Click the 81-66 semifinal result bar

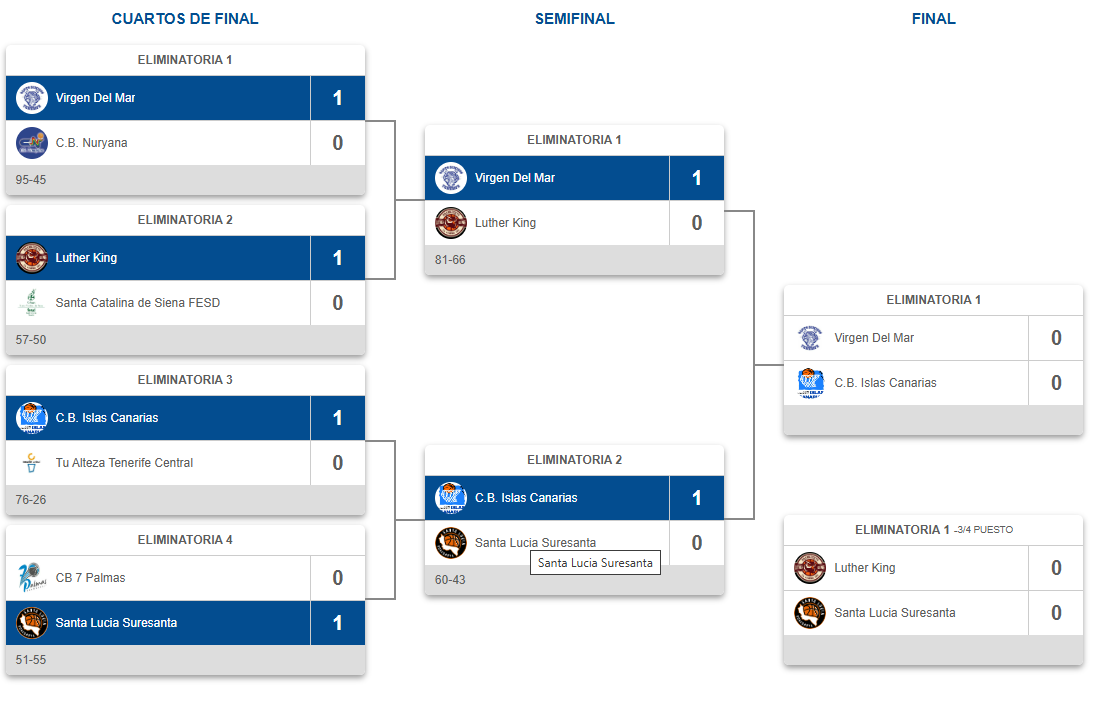[x=574, y=260]
